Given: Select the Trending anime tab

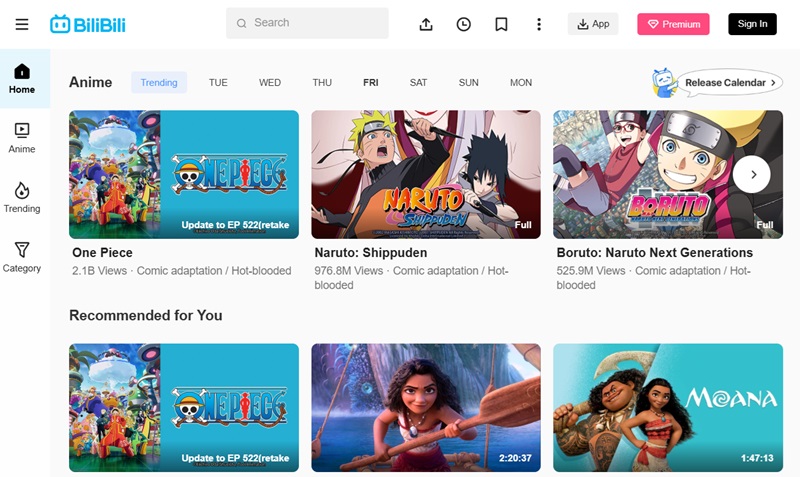Looking at the screenshot, I should pos(159,83).
